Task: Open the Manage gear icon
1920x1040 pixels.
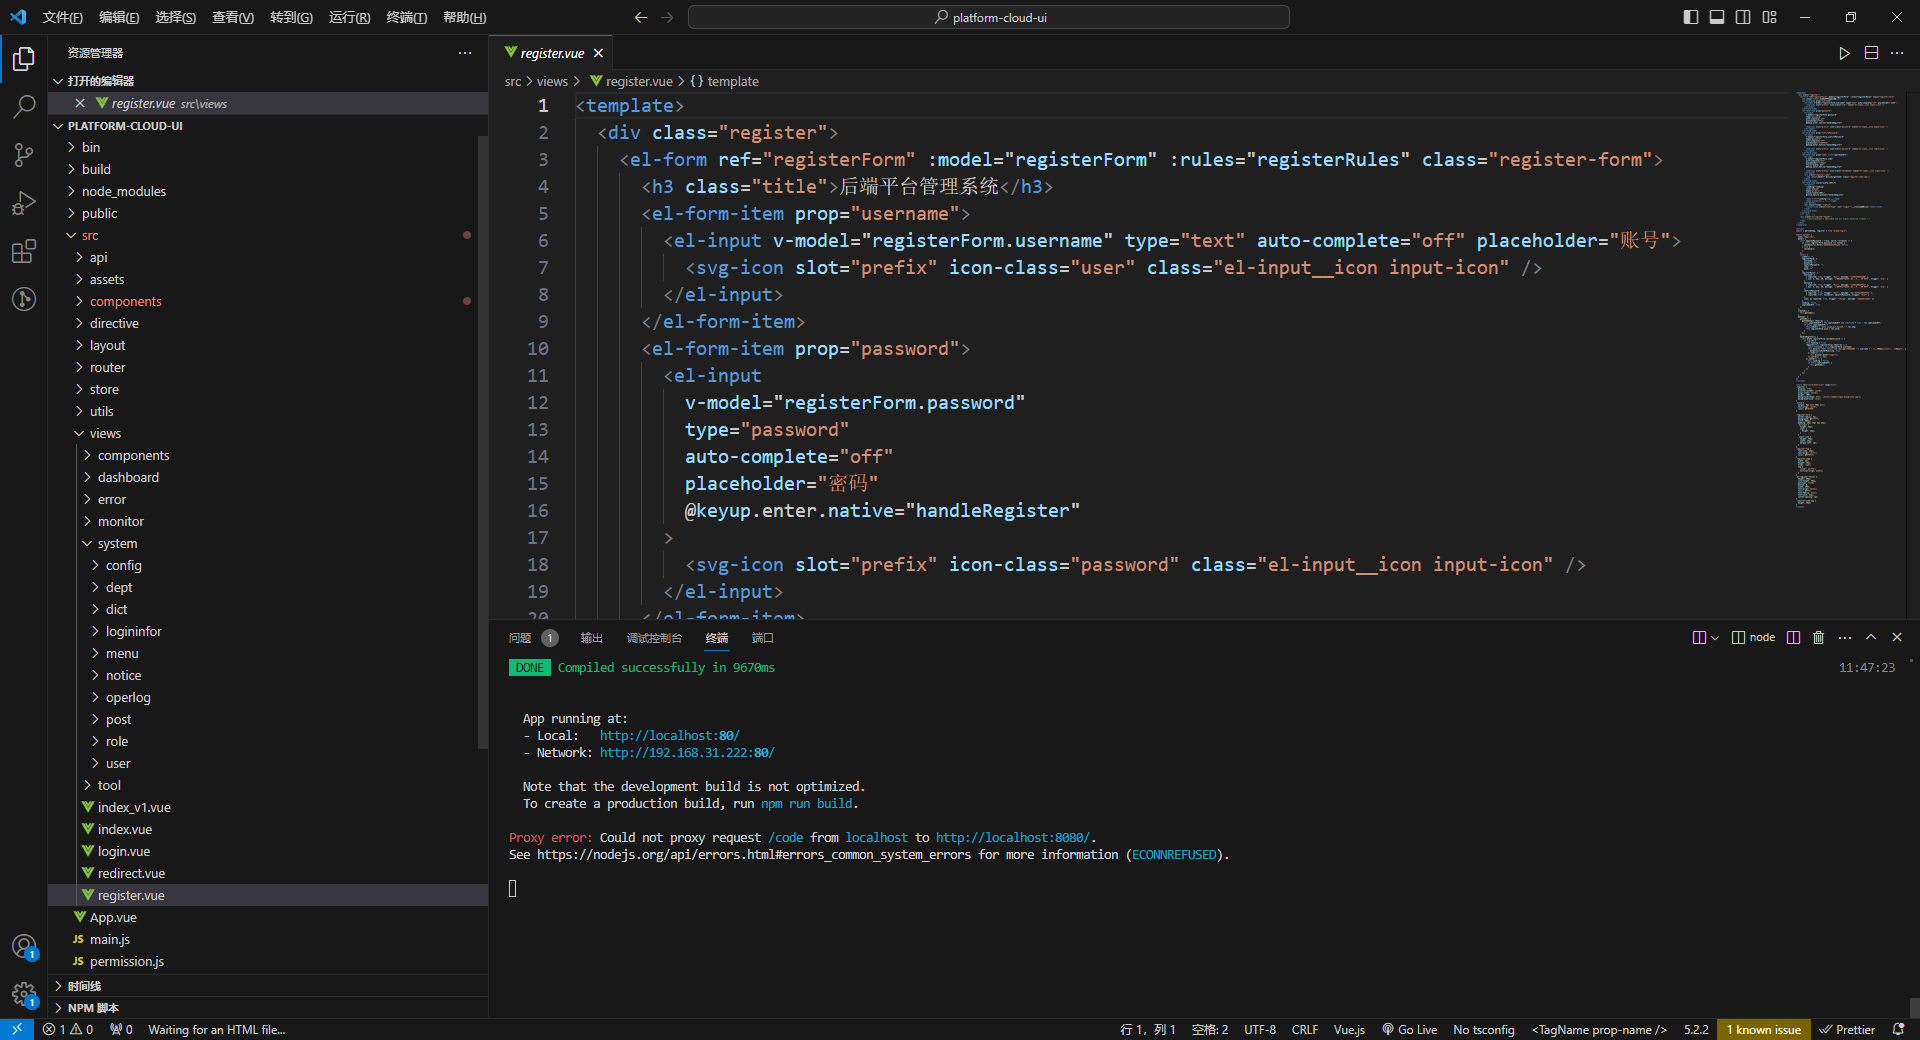Action: pyautogui.click(x=24, y=994)
